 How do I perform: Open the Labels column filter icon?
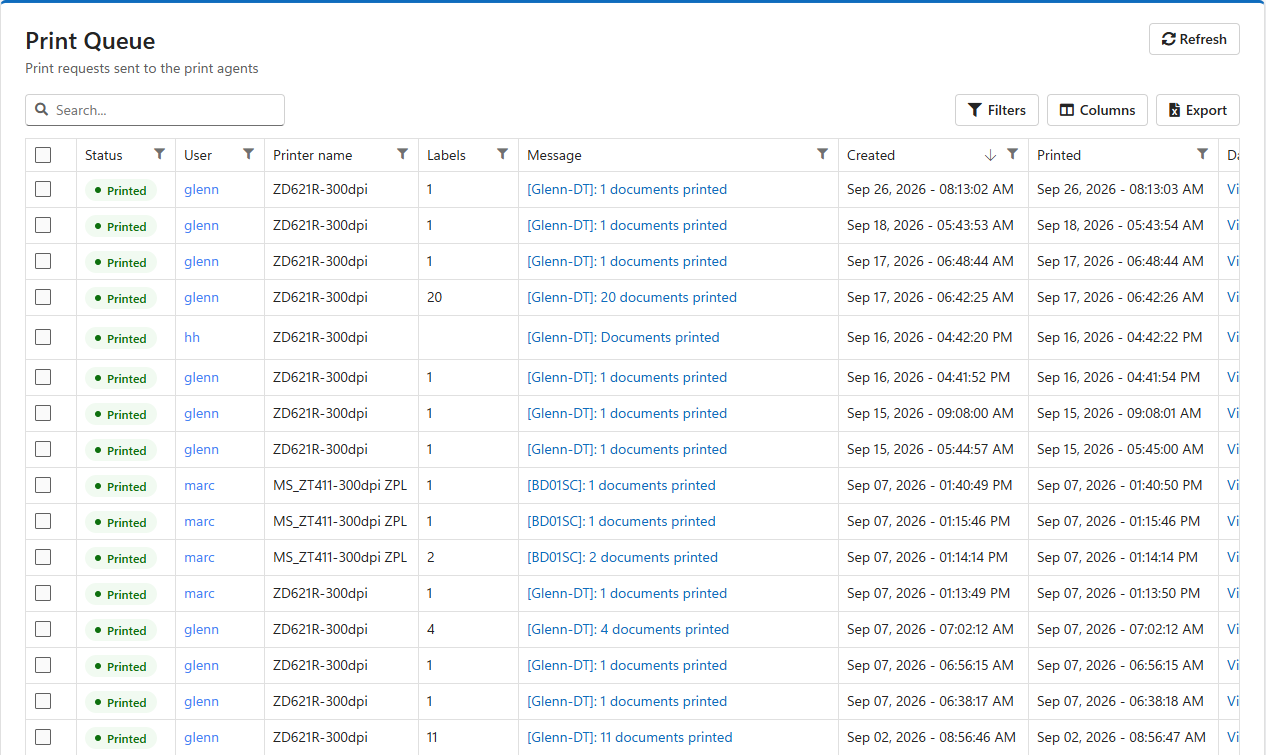502,154
